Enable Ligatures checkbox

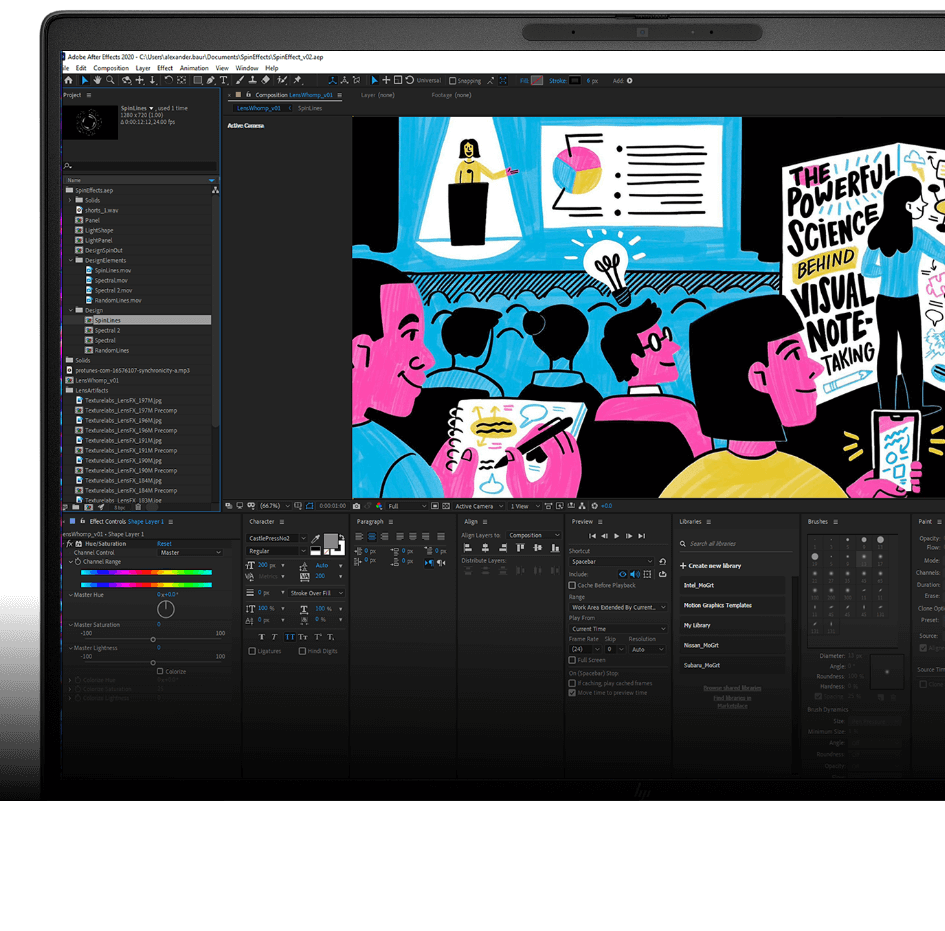coord(252,651)
